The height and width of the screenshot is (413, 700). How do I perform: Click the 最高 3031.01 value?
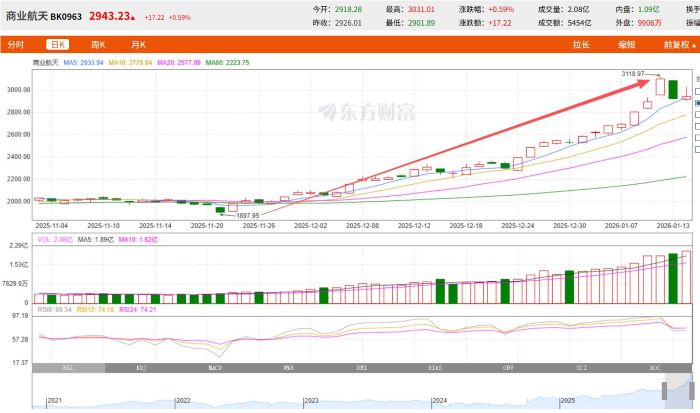421,9
